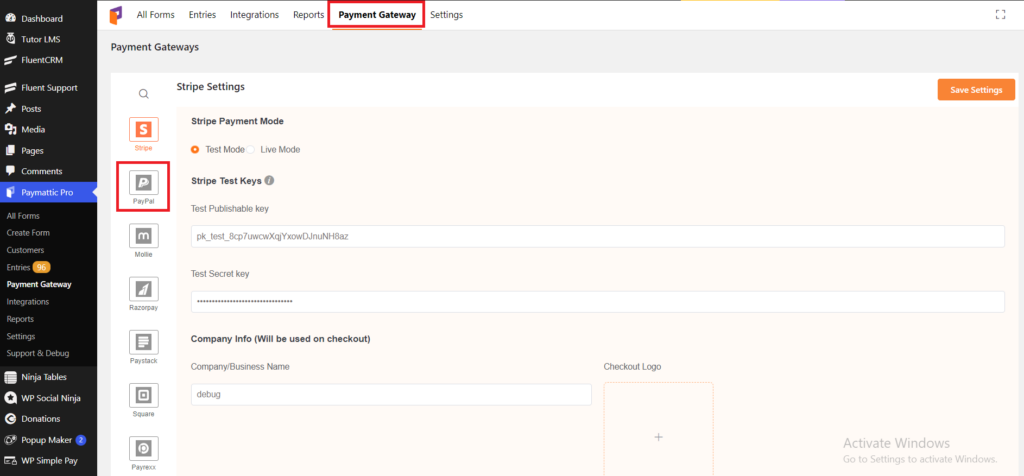
Task: Click the Paymattic logo icon
Action: (116, 15)
